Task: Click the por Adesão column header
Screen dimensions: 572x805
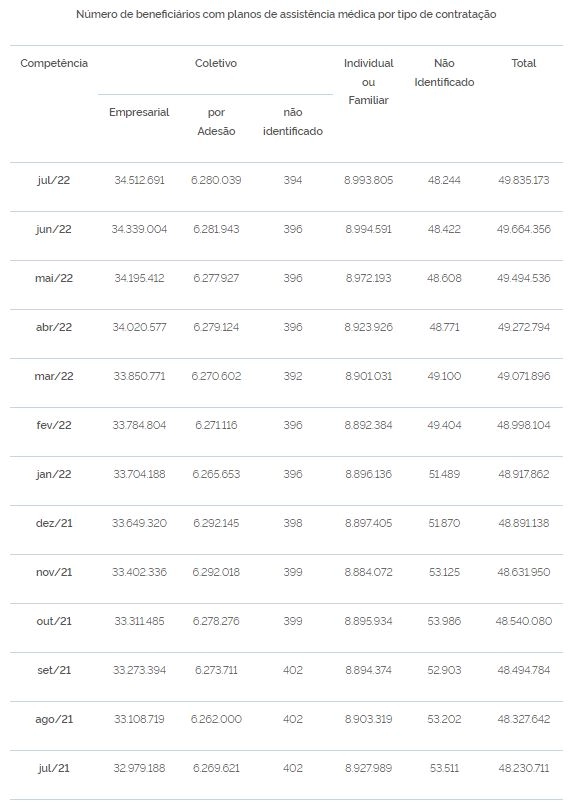Action: point(216,122)
